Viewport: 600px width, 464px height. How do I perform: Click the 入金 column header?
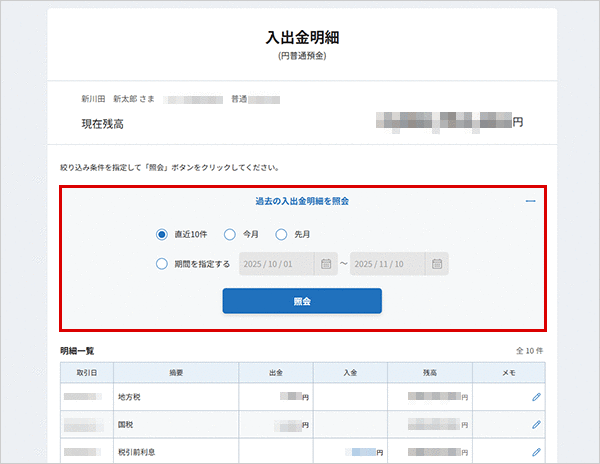click(x=350, y=373)
